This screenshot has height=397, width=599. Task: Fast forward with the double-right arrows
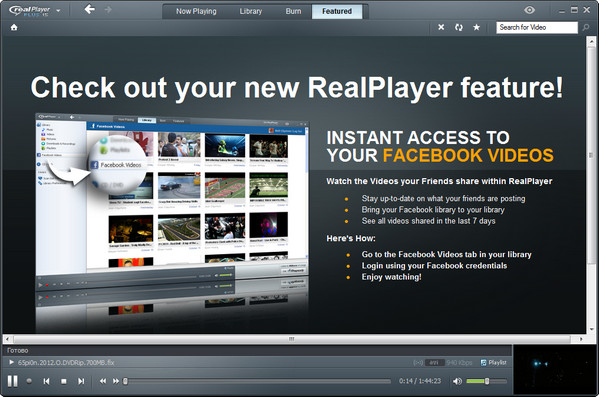point(116,381)
